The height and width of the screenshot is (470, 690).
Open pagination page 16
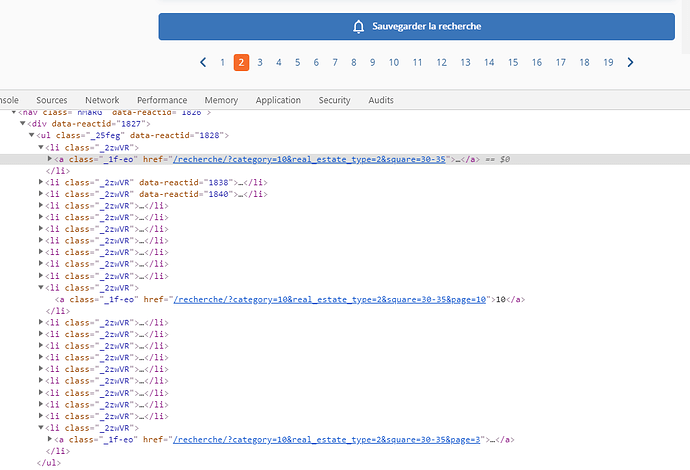[x=537, y=62]
